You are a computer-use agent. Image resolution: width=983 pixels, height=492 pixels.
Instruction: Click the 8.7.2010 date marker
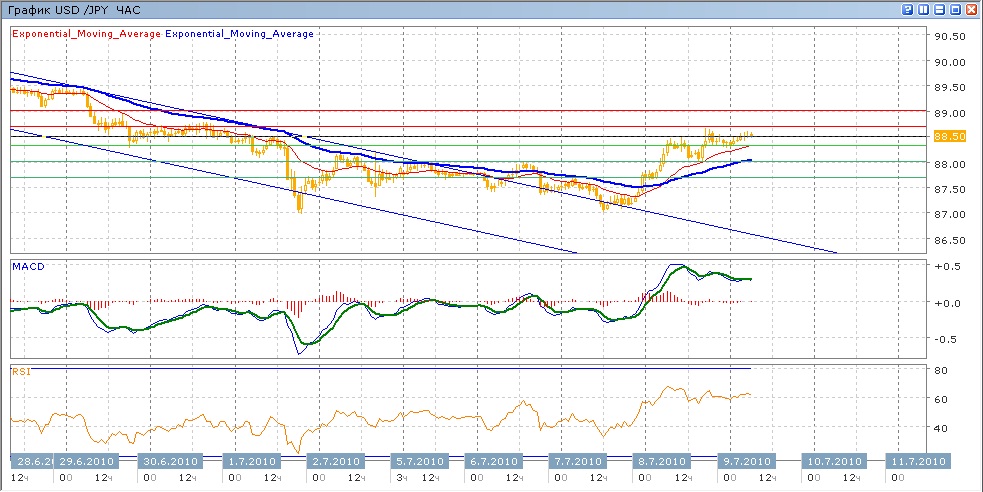(x=662, y=462)
